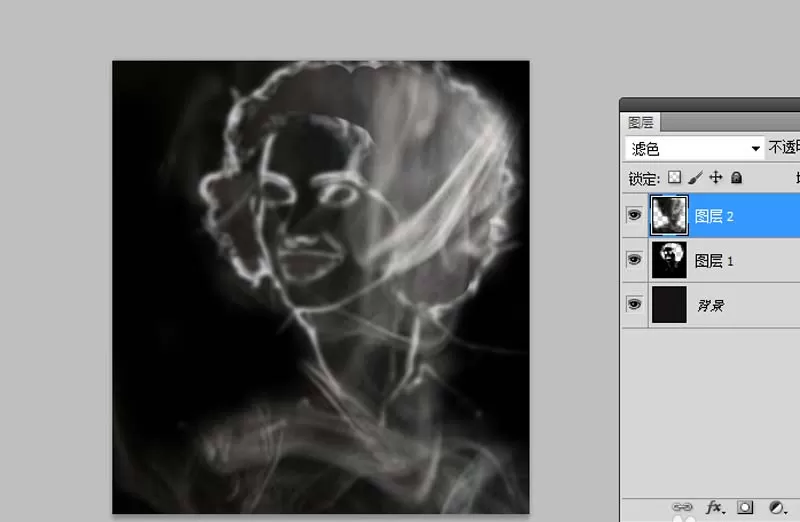Create new adjustment layer icon
The image size is (800, 522).
point(777,507)
